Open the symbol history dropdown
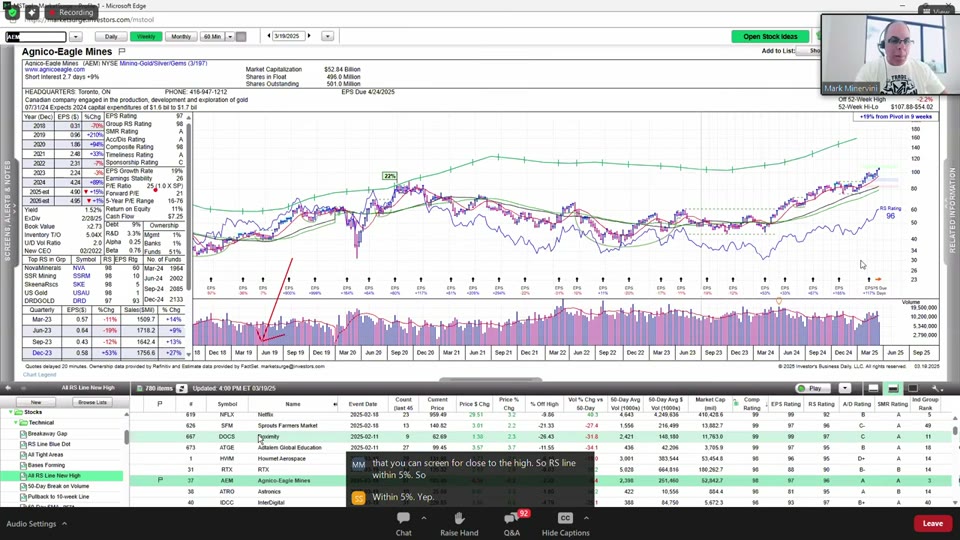 point(75,37)
